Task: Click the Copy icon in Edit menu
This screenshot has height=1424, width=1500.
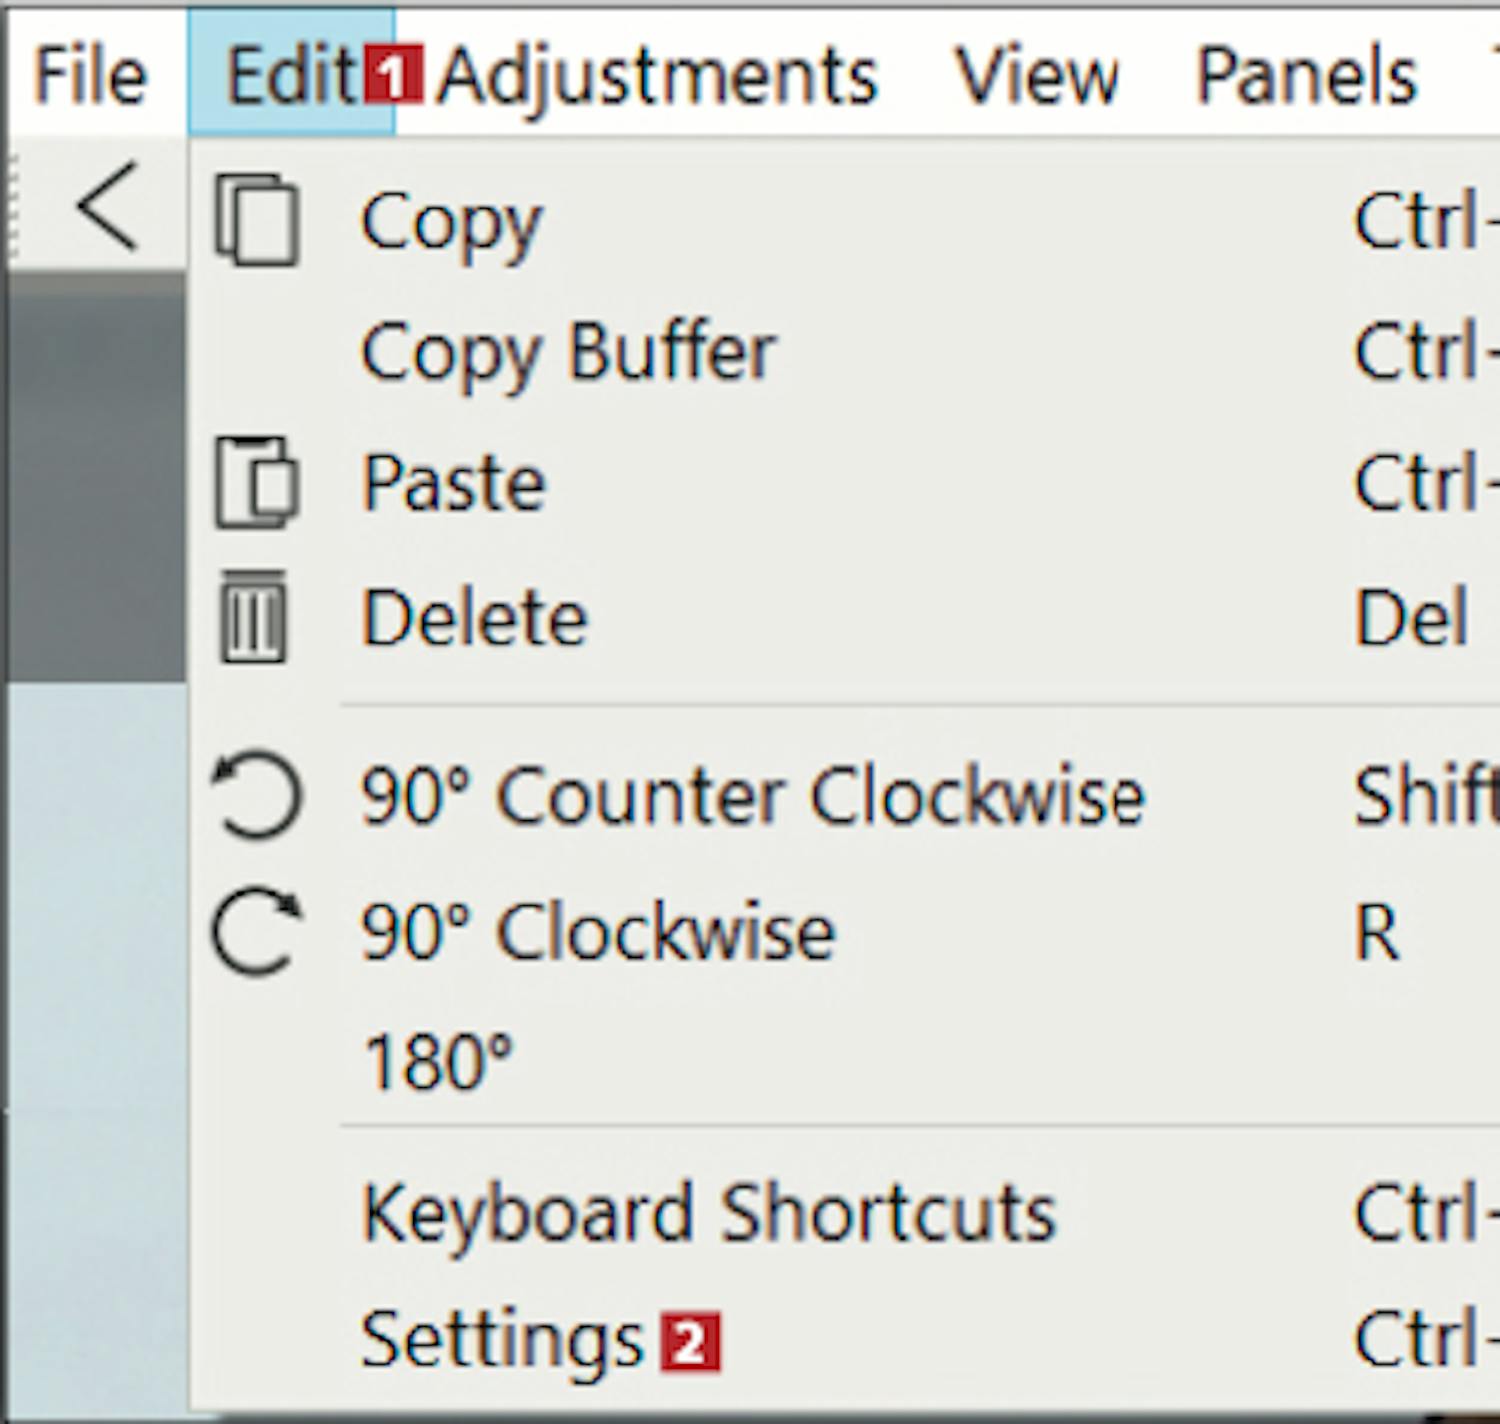Action: tap(257, 220)
